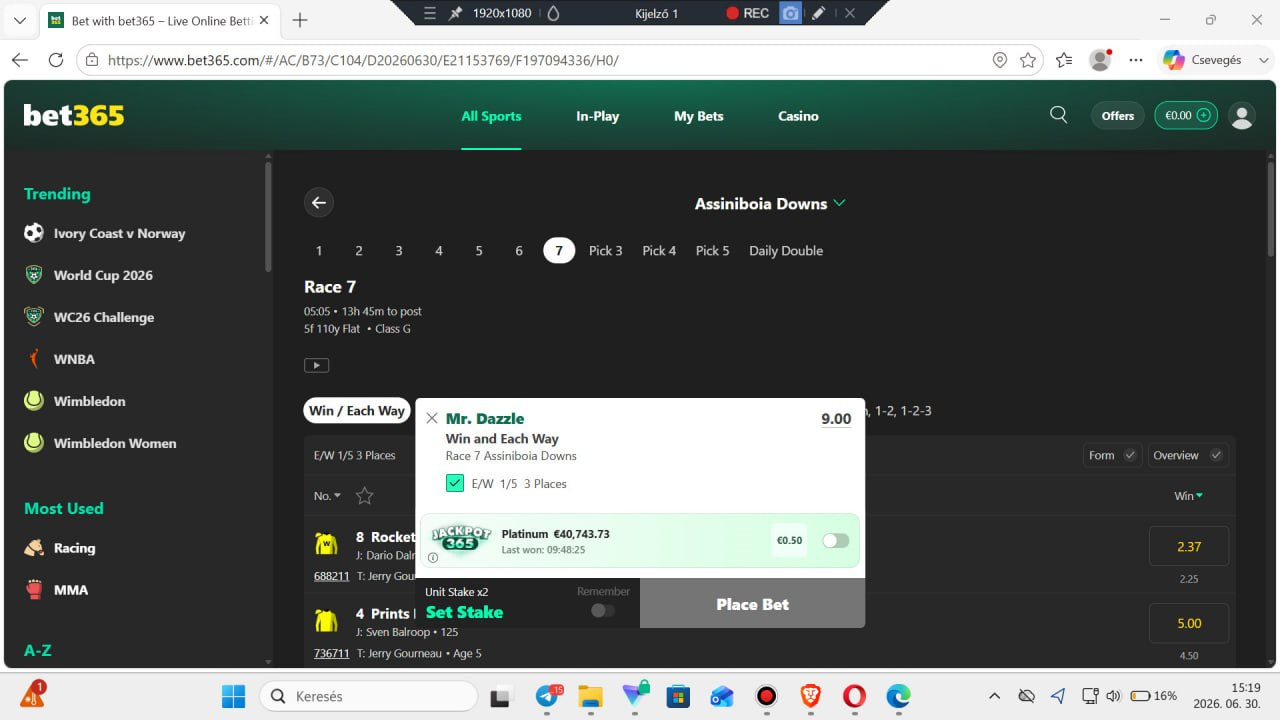Click the pin icon in the capture bar

456,13
